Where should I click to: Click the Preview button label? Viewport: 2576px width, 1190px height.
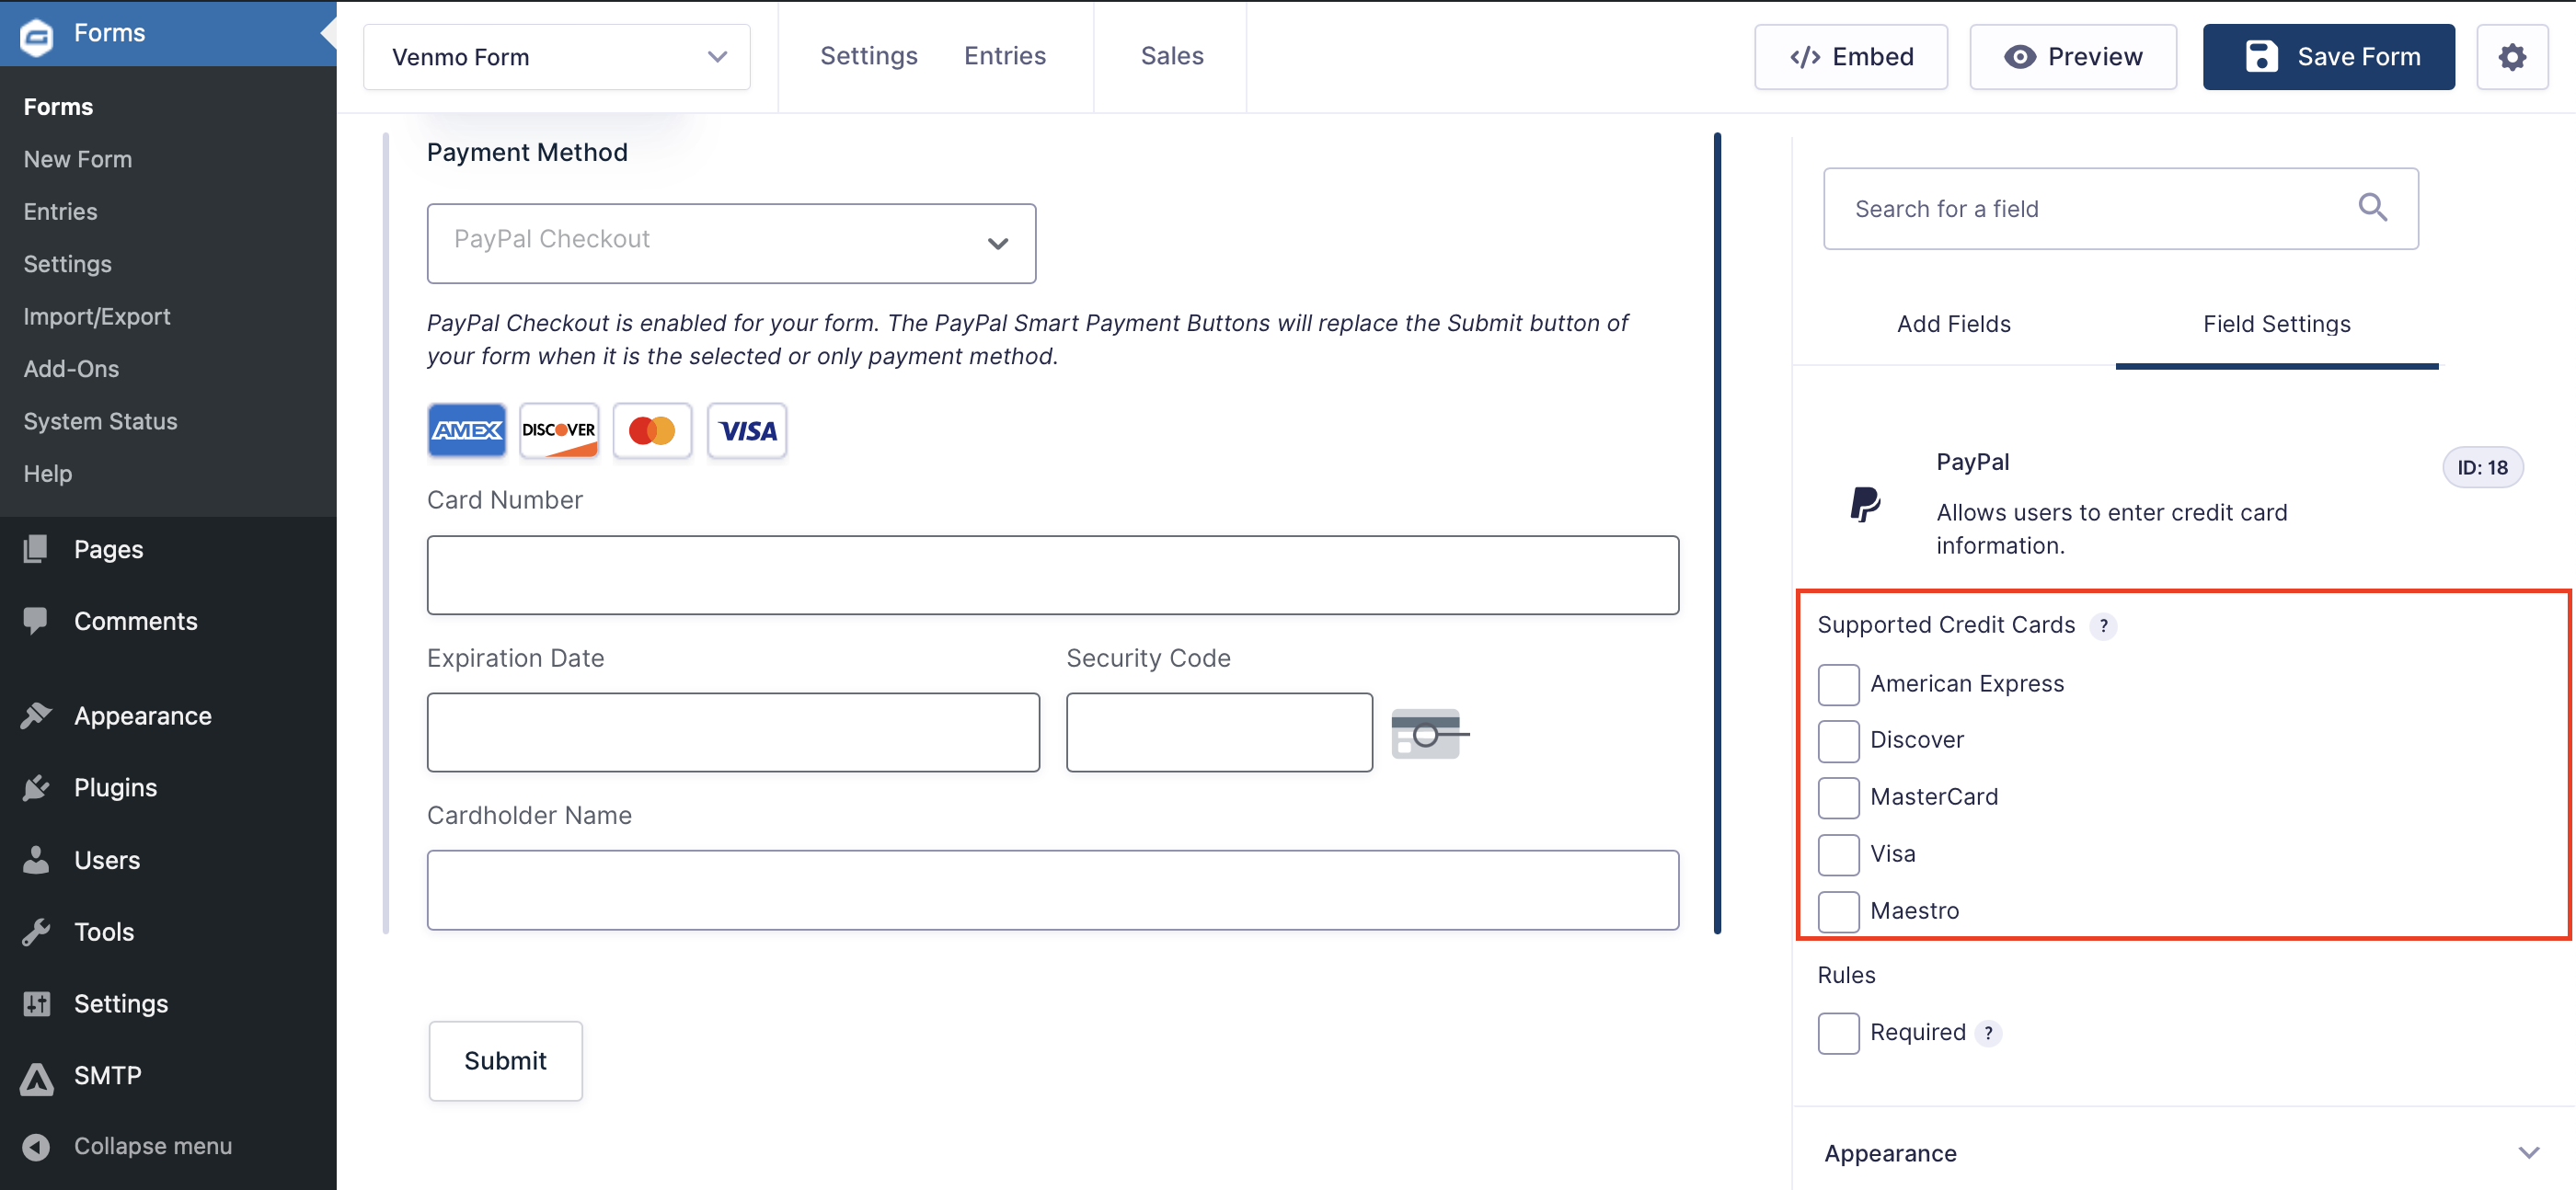(2094, 57)
